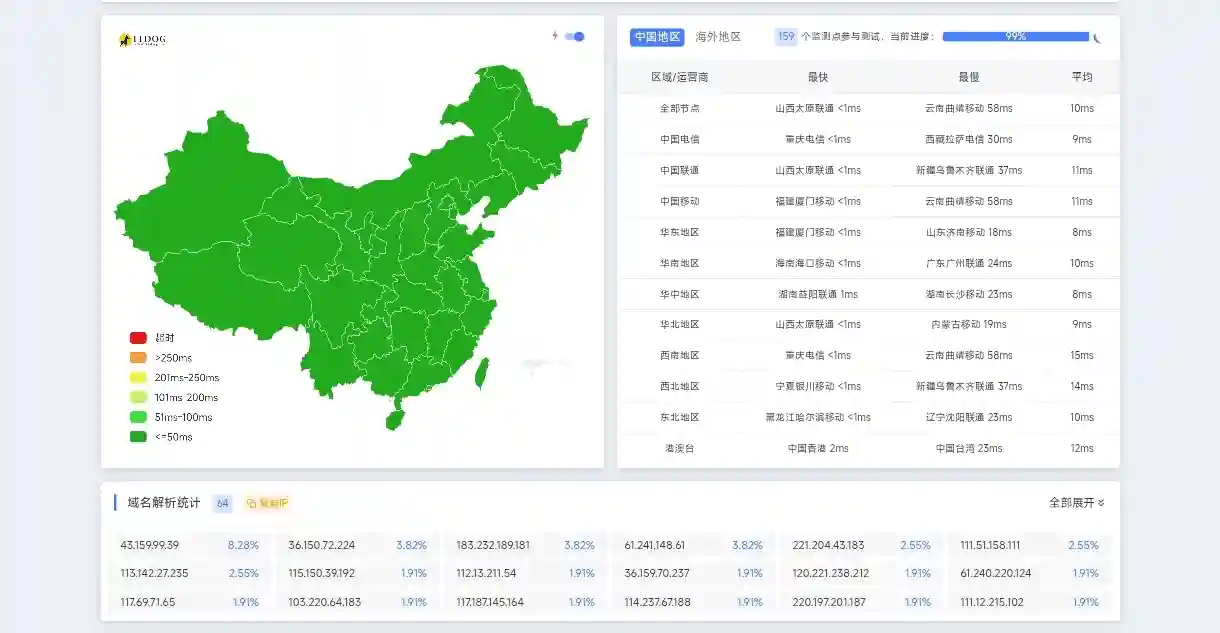The height and width of the screenshot is (633, 1220).
Task: Click the 64 count badge
Action: (222, 503)
